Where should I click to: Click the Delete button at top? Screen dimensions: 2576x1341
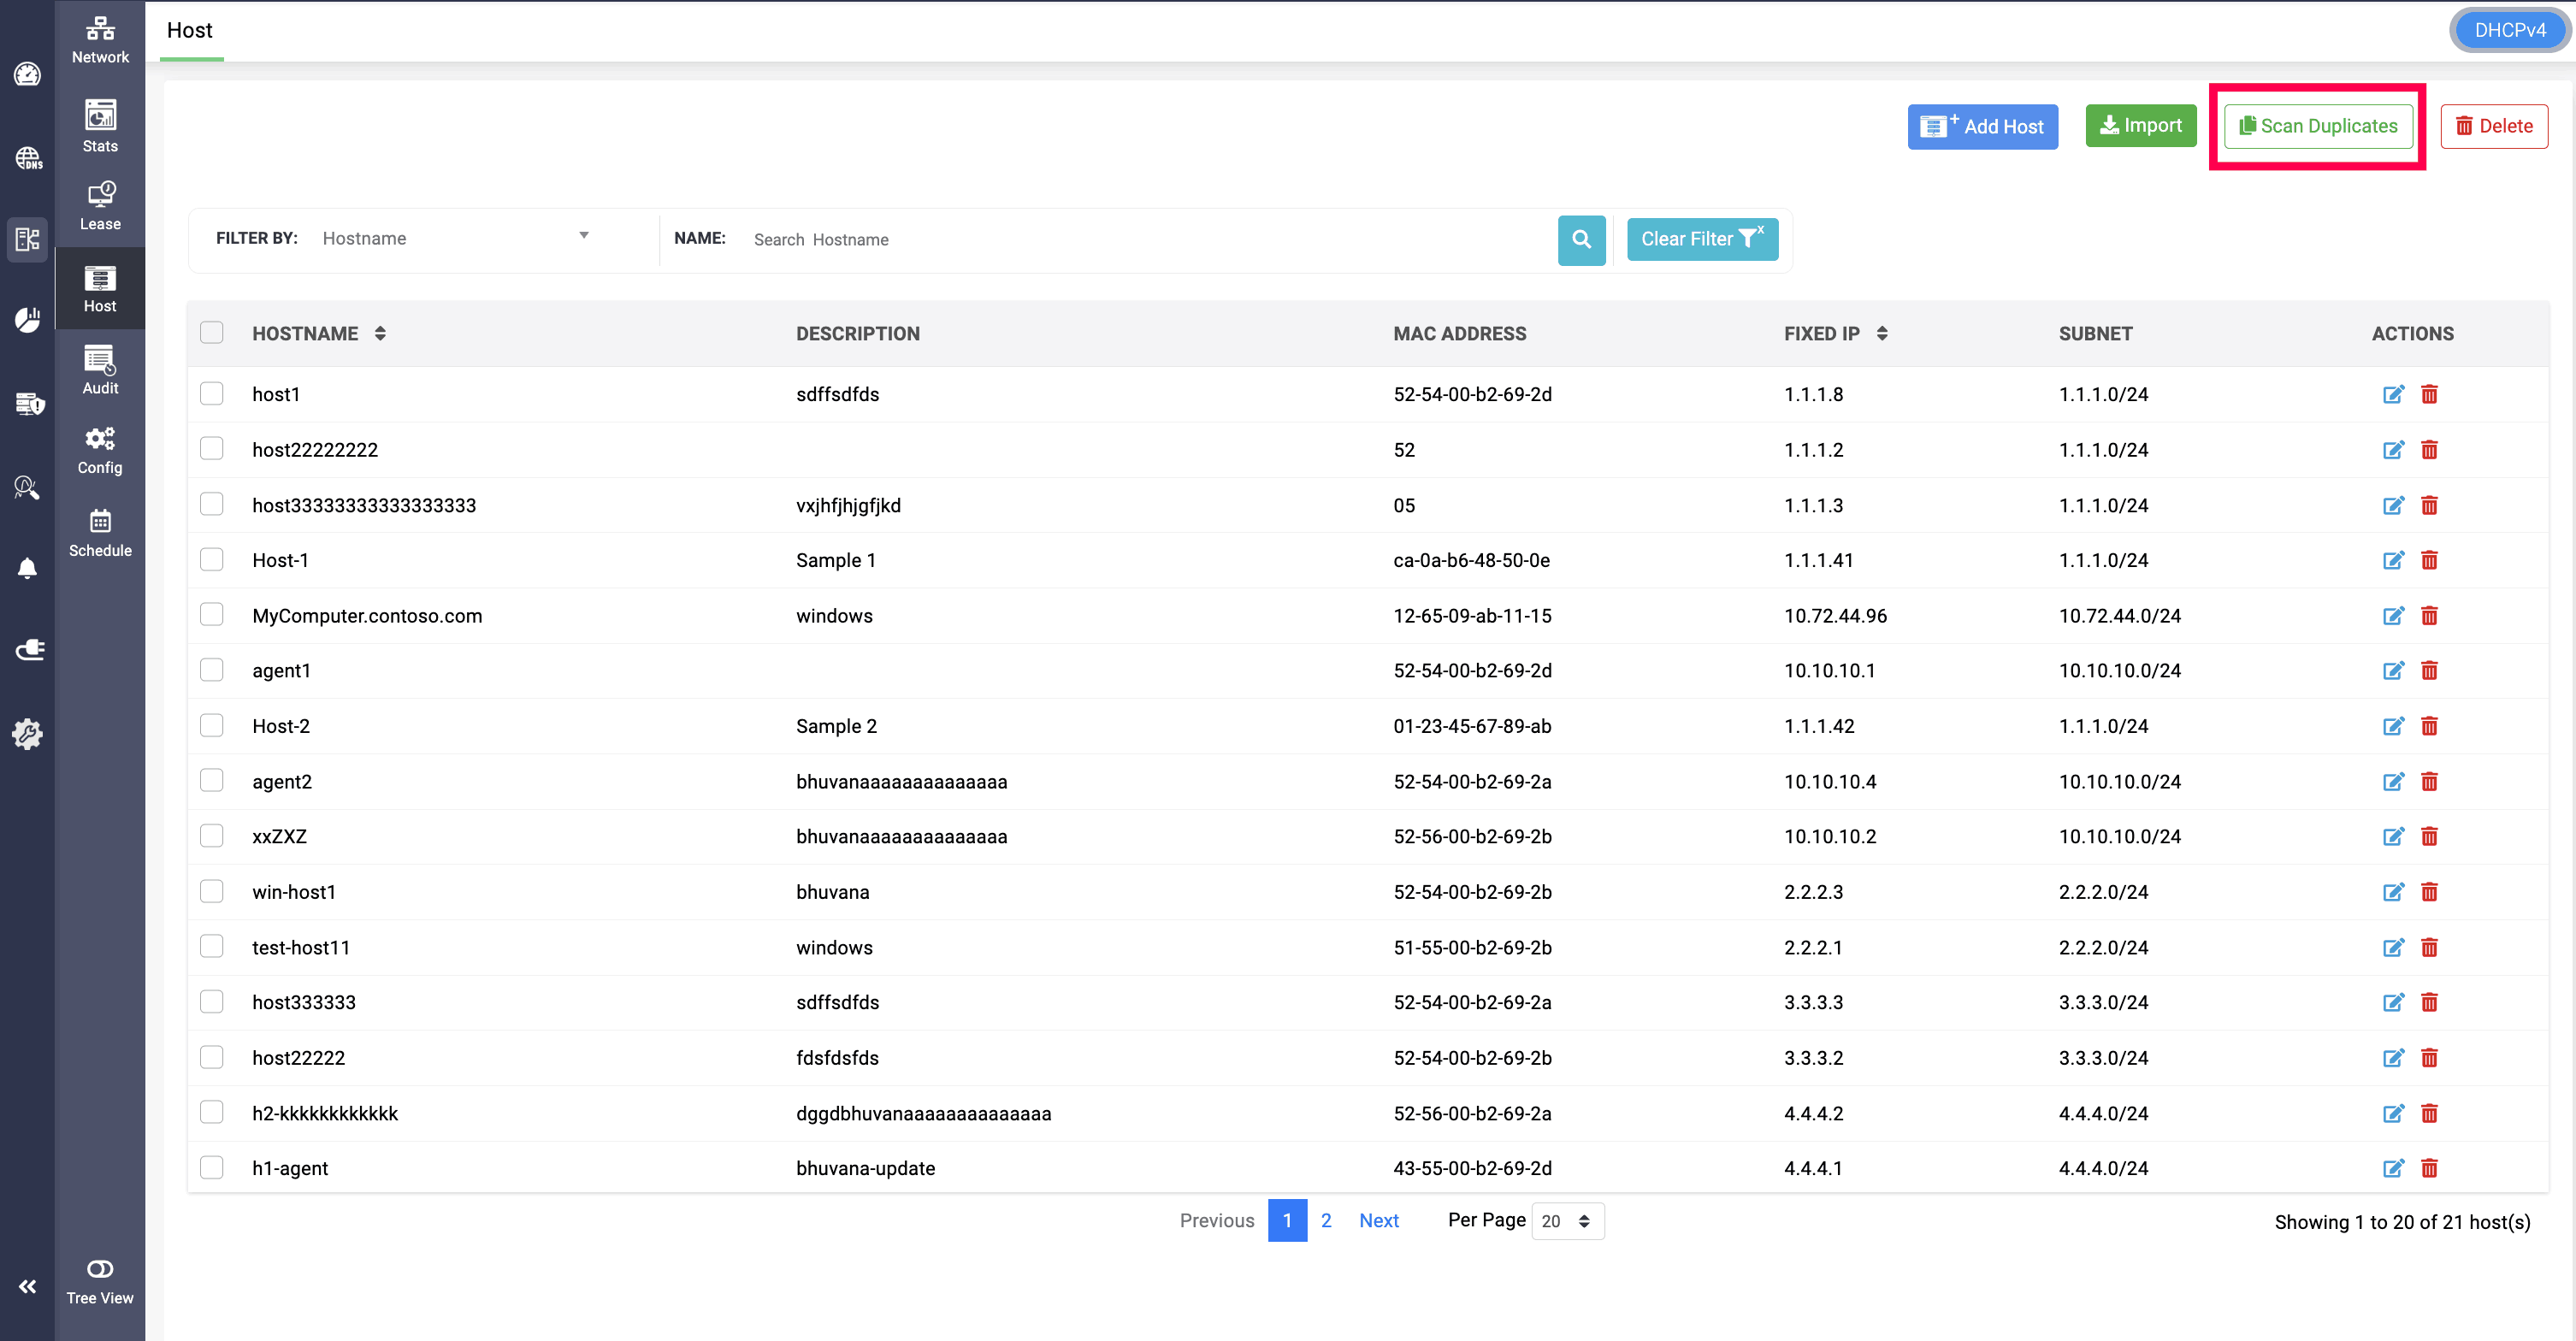coord(2494,126)
